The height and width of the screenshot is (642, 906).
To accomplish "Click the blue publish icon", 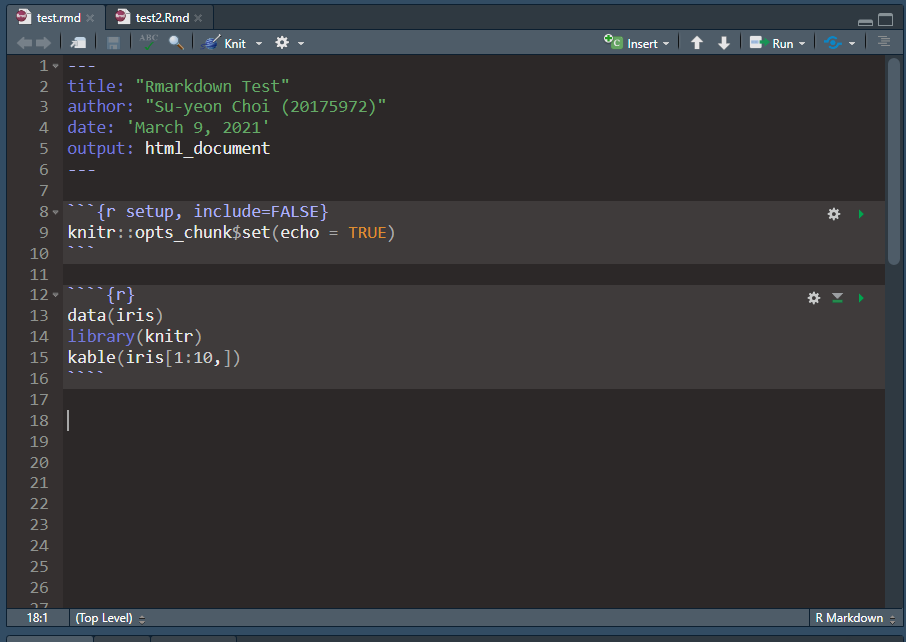I will pos(833,43).
